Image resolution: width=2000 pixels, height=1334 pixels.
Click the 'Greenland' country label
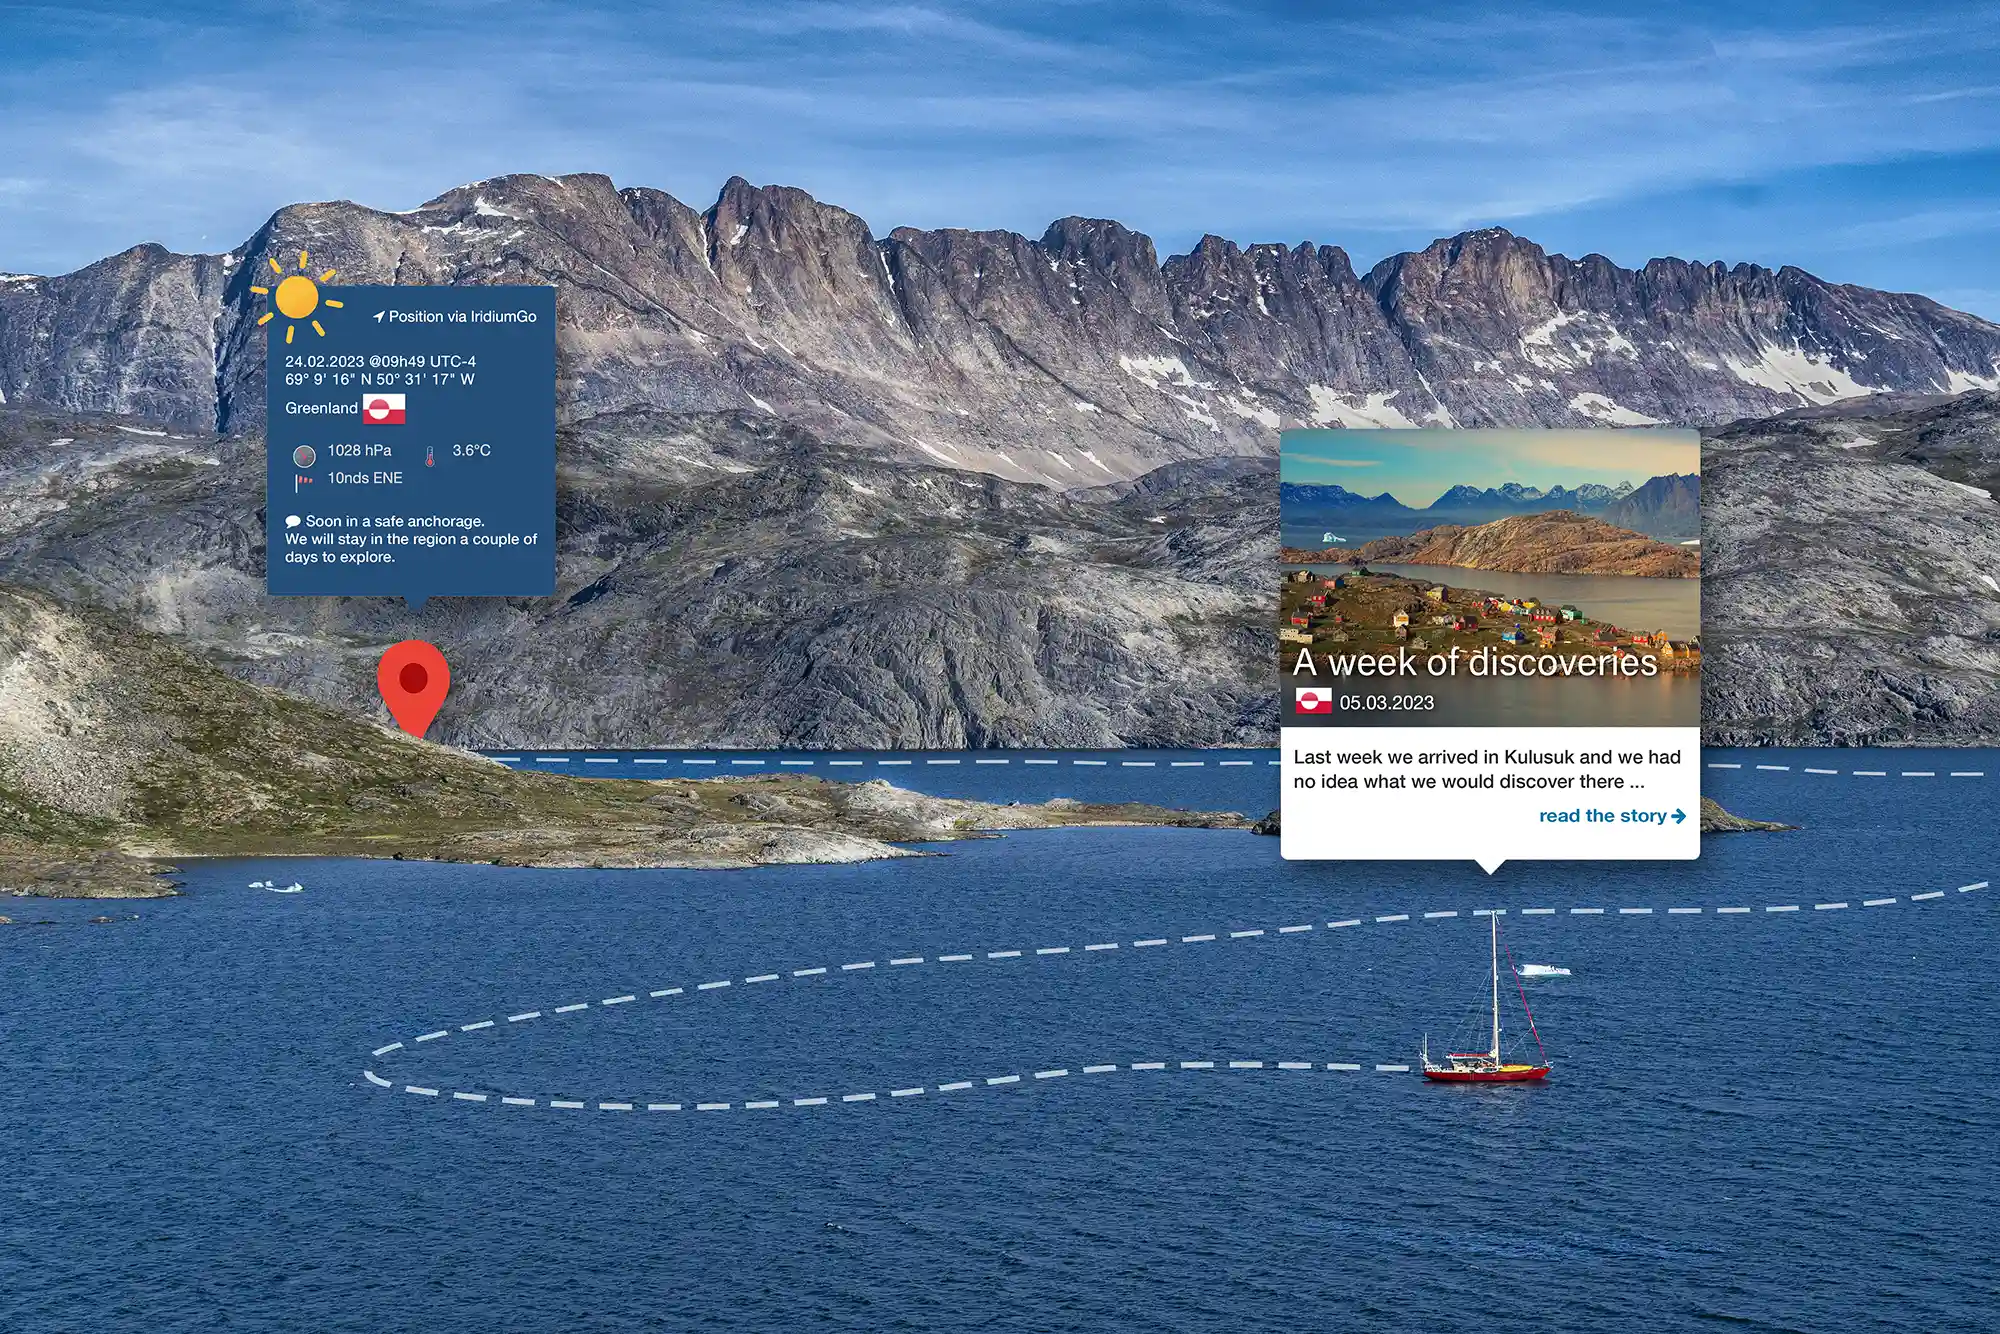point(321,408)
